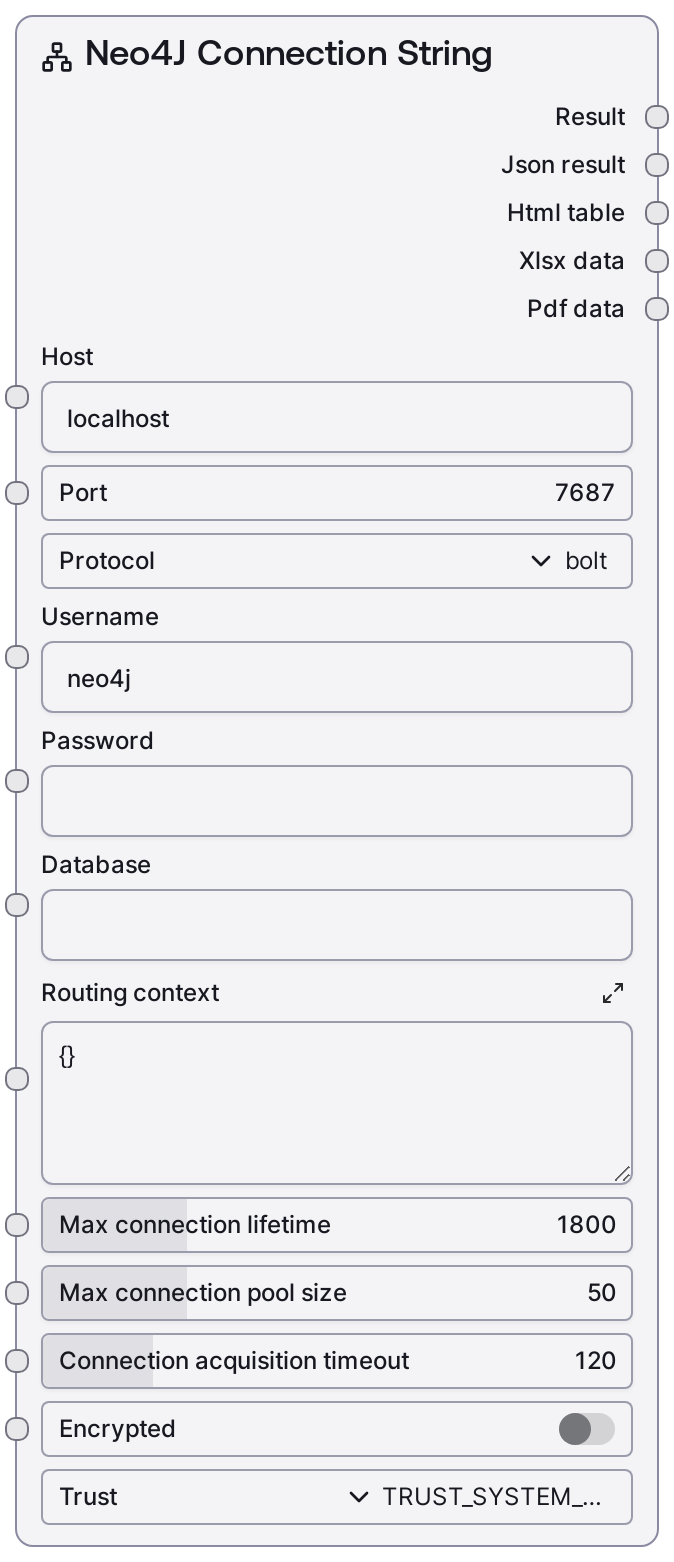This screenshot has height=1562, width=674.
Task: Click the Json result output socket
Action: 657,165
